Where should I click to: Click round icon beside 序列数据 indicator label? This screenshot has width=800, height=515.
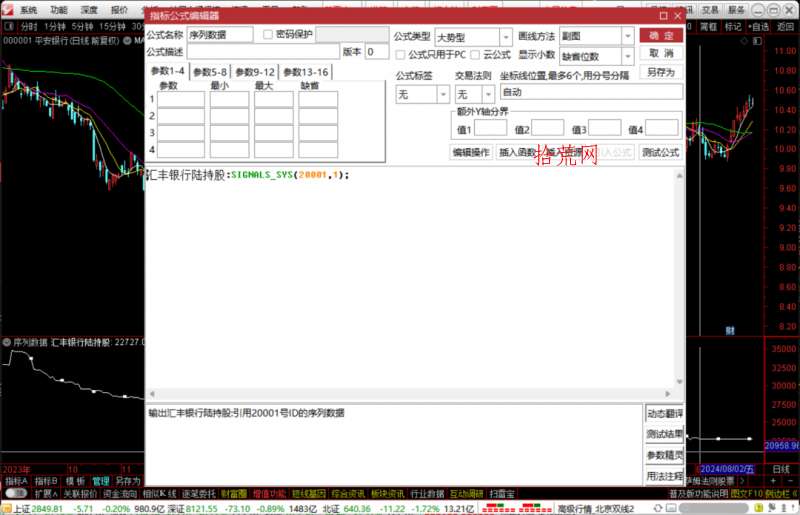[x=7, y=342]
